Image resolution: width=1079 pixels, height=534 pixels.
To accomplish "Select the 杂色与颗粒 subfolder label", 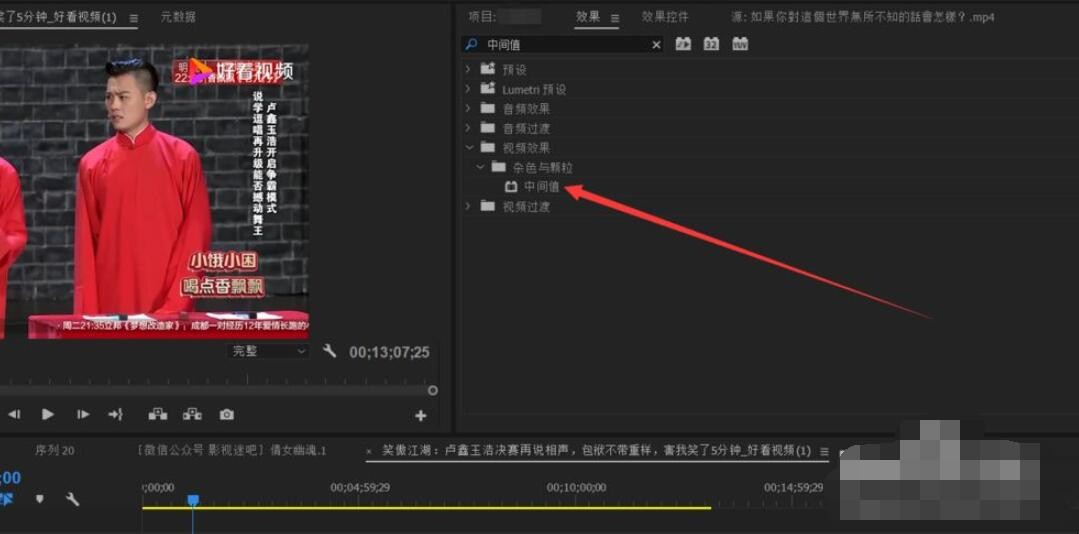I will point(542,167).
